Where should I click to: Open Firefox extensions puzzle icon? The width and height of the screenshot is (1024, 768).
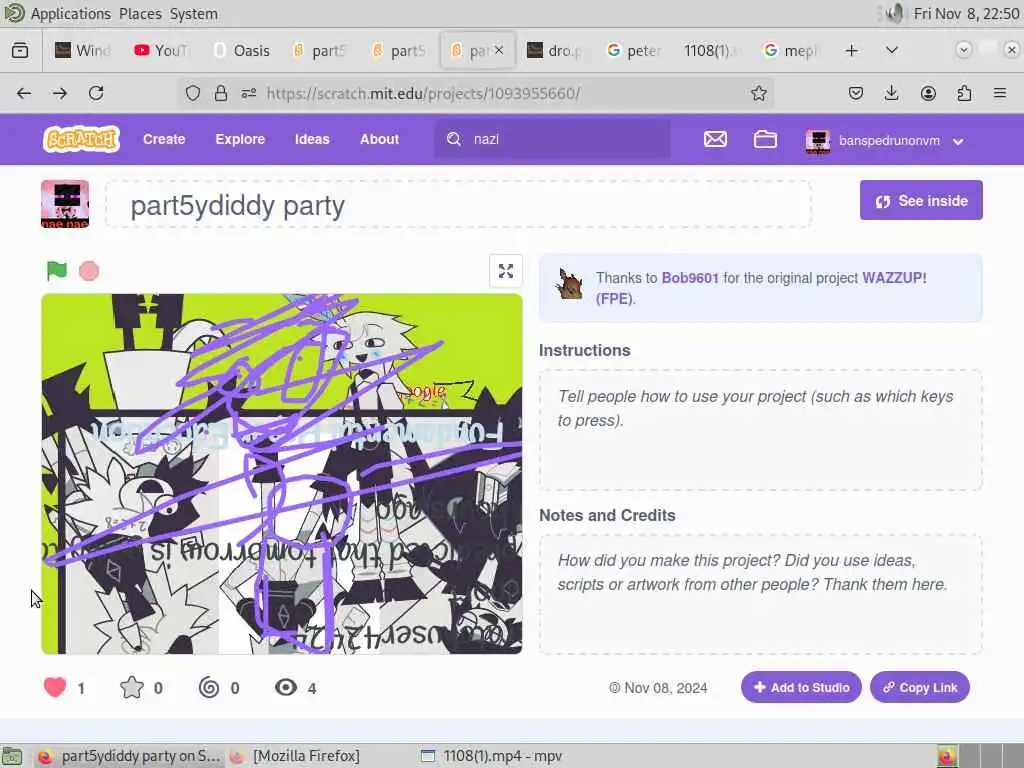tap(964, 93)
